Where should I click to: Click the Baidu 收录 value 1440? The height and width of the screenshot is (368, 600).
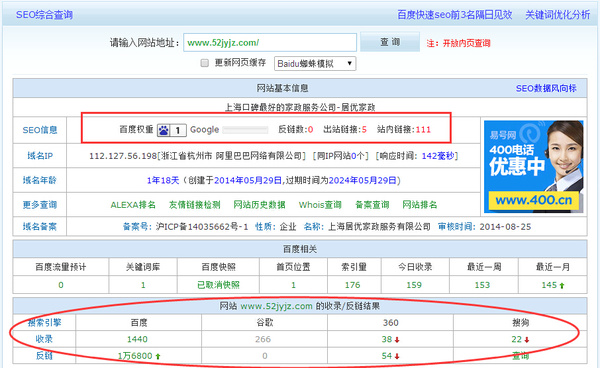[x=137, y=339]
